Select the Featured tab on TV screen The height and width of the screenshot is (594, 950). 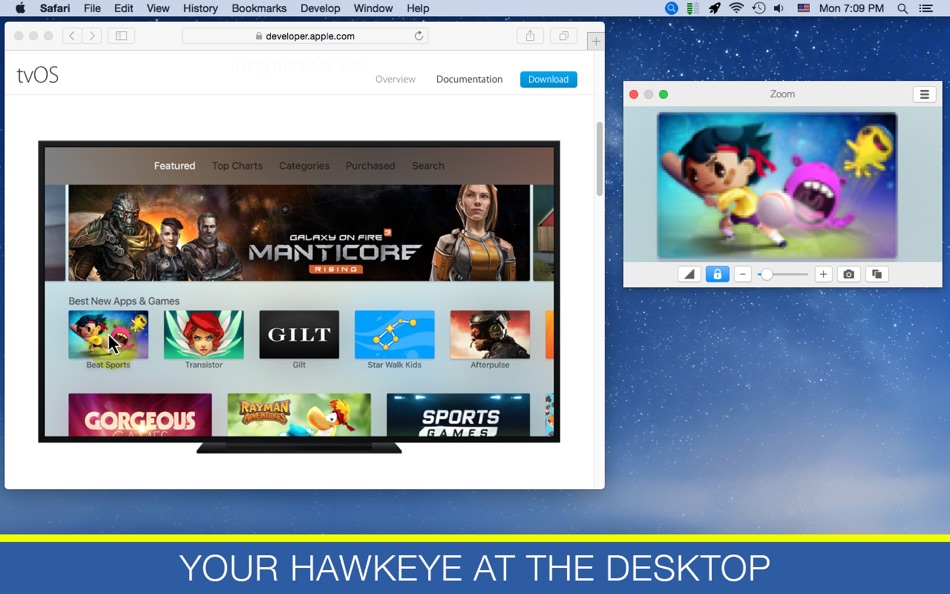pyautogui.click(x=174, y=165)
